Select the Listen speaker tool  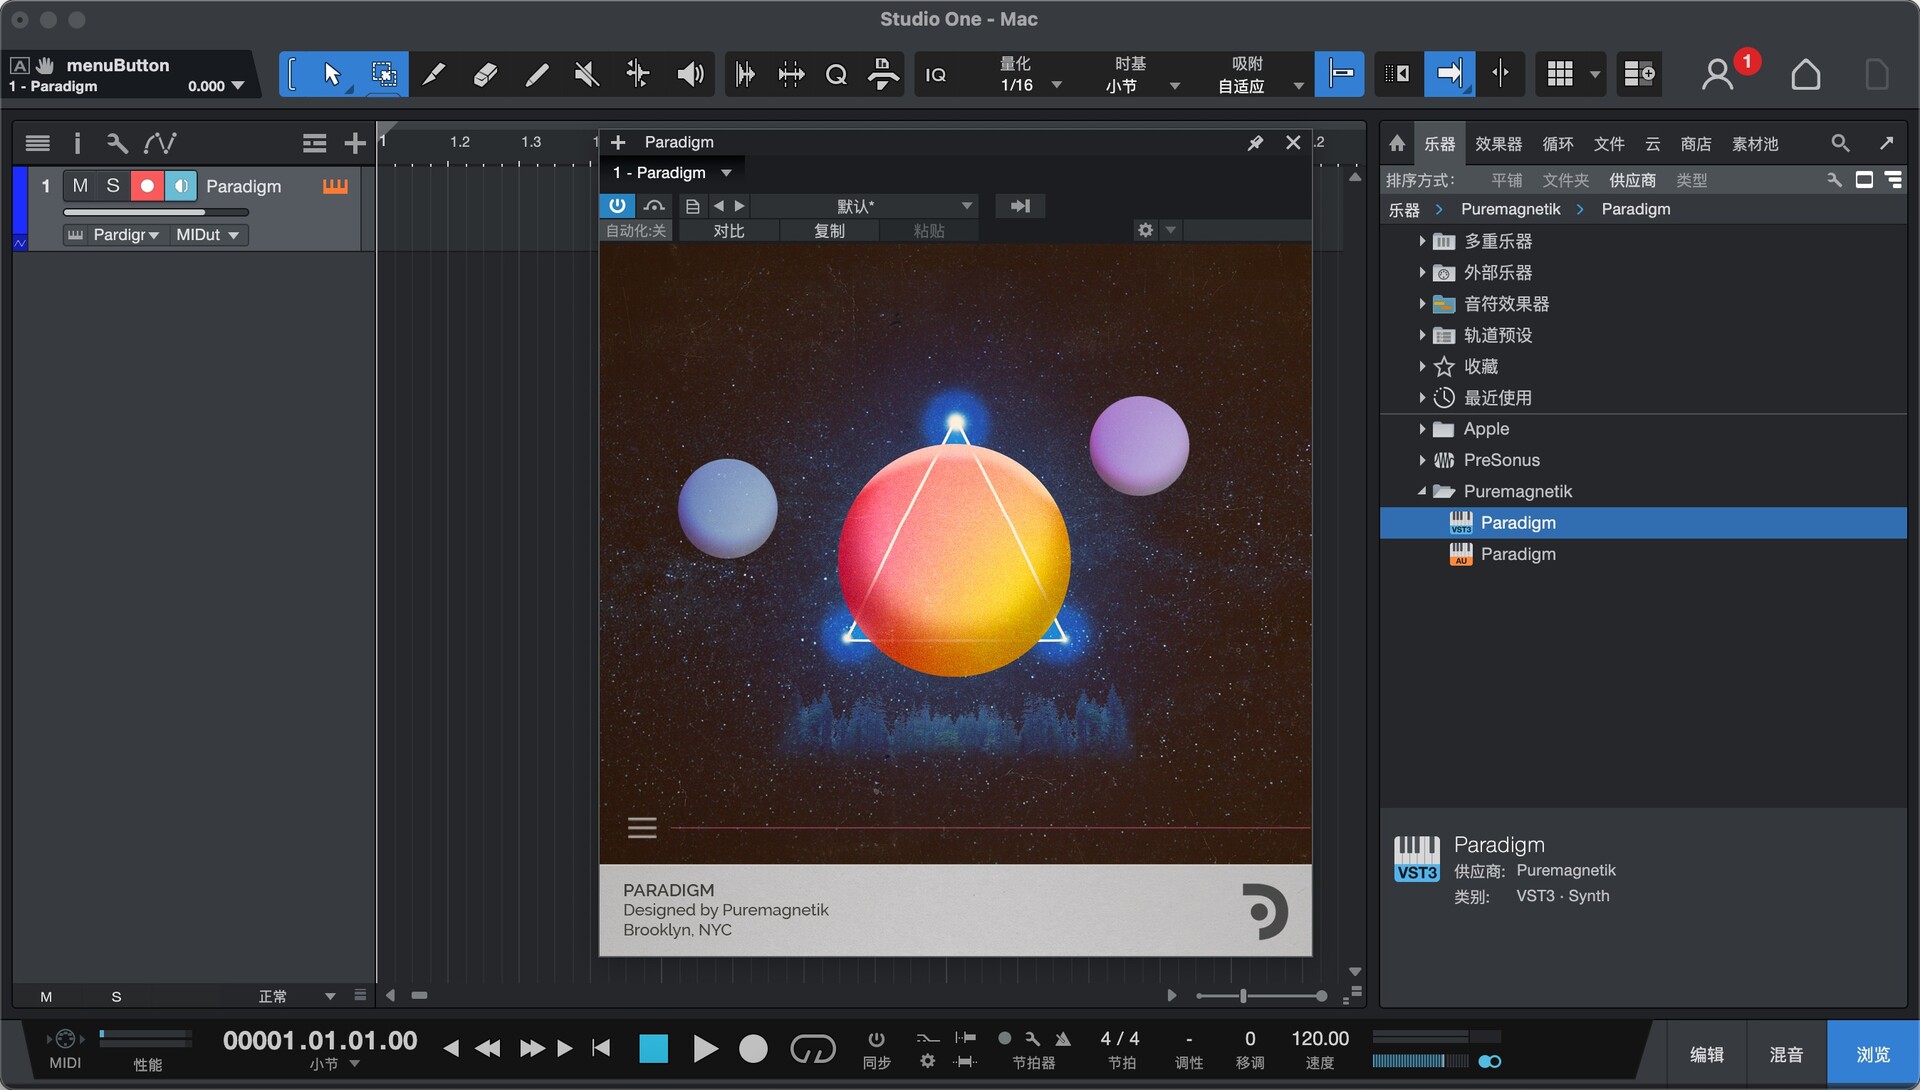(690, 74)
